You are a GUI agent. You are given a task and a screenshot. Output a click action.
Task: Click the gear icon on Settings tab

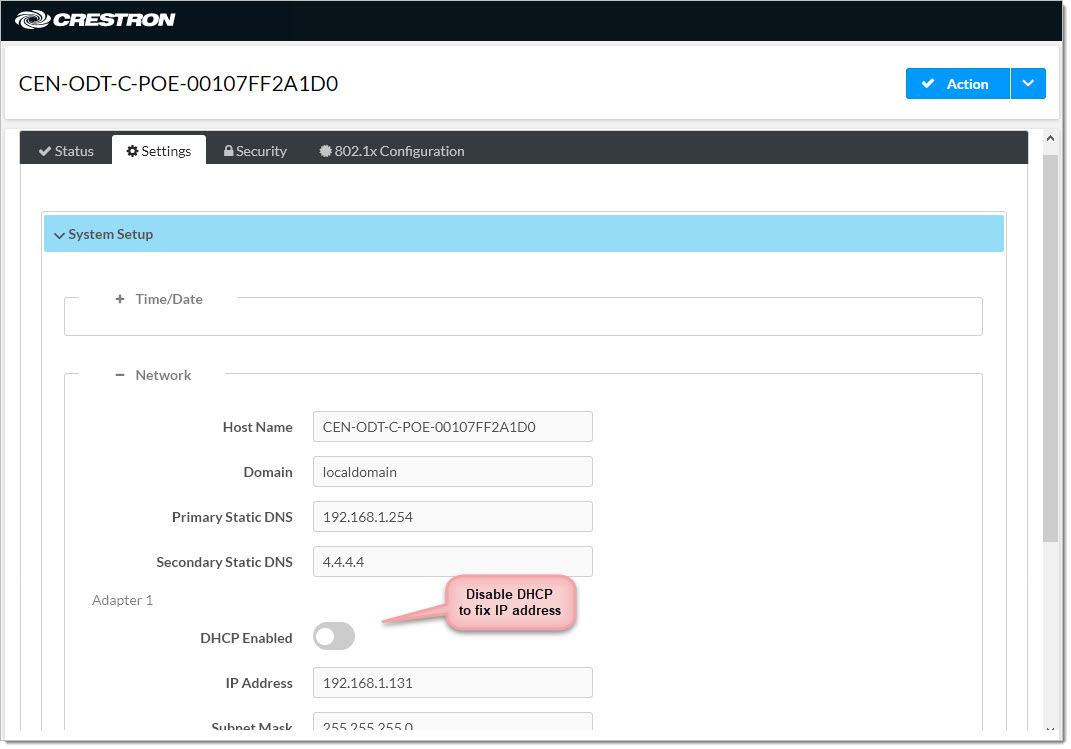(x=132, y=152)
